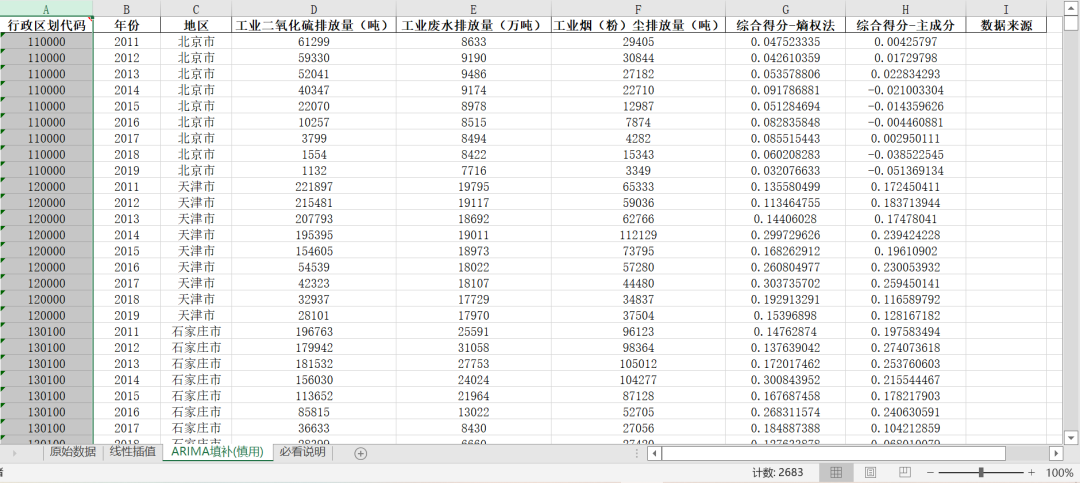Adjust the zoom slider handle
This screenshot has height=483, width=1080.
coord(981,473)
